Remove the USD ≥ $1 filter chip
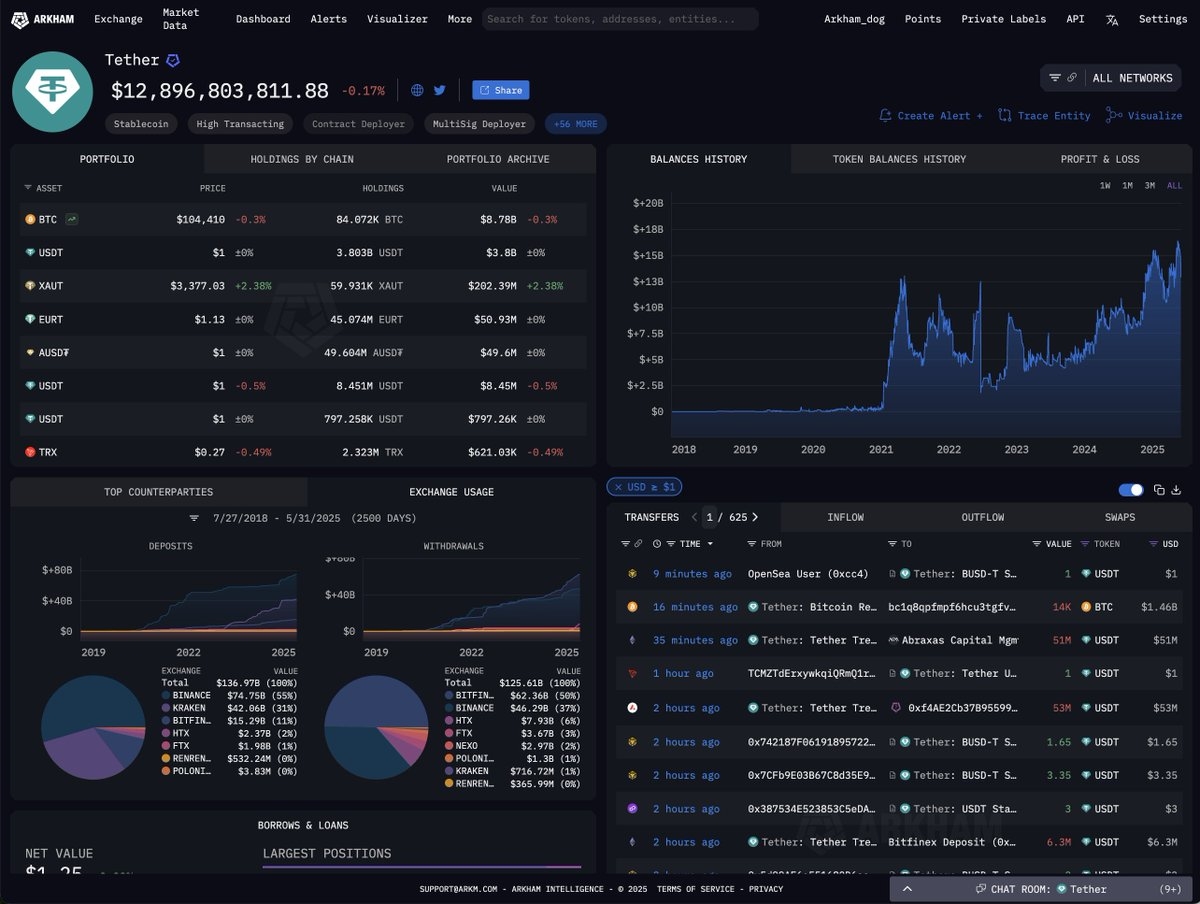Image resolution: width=1200 pixels, height=904 pixels. [616, 487]
